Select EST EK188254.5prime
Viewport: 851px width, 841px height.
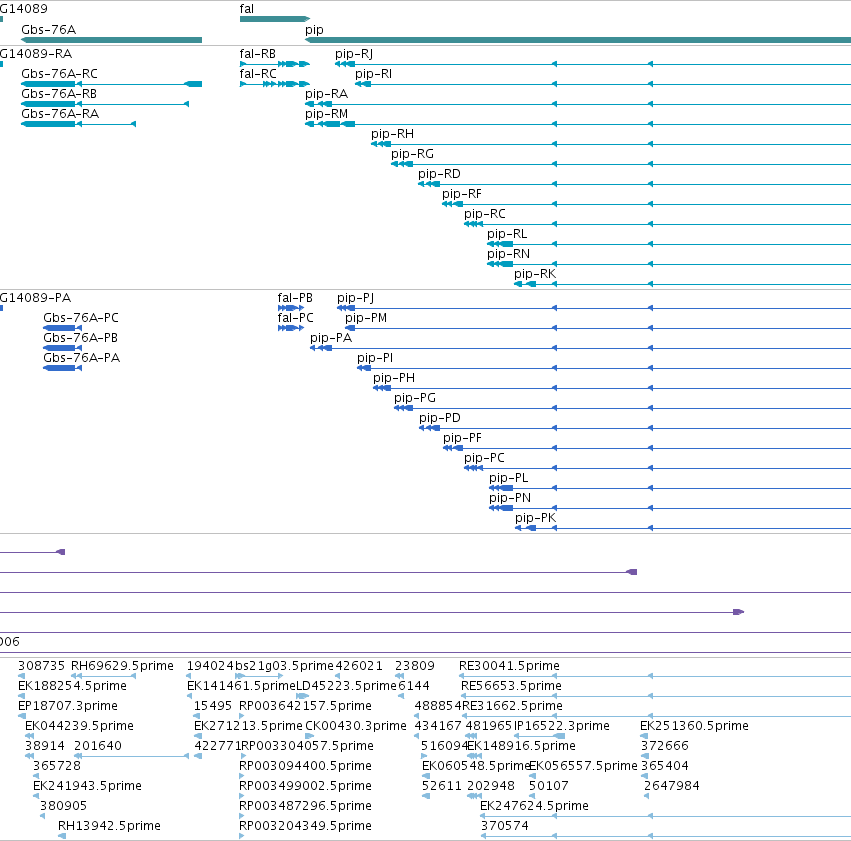coord(72,686)
